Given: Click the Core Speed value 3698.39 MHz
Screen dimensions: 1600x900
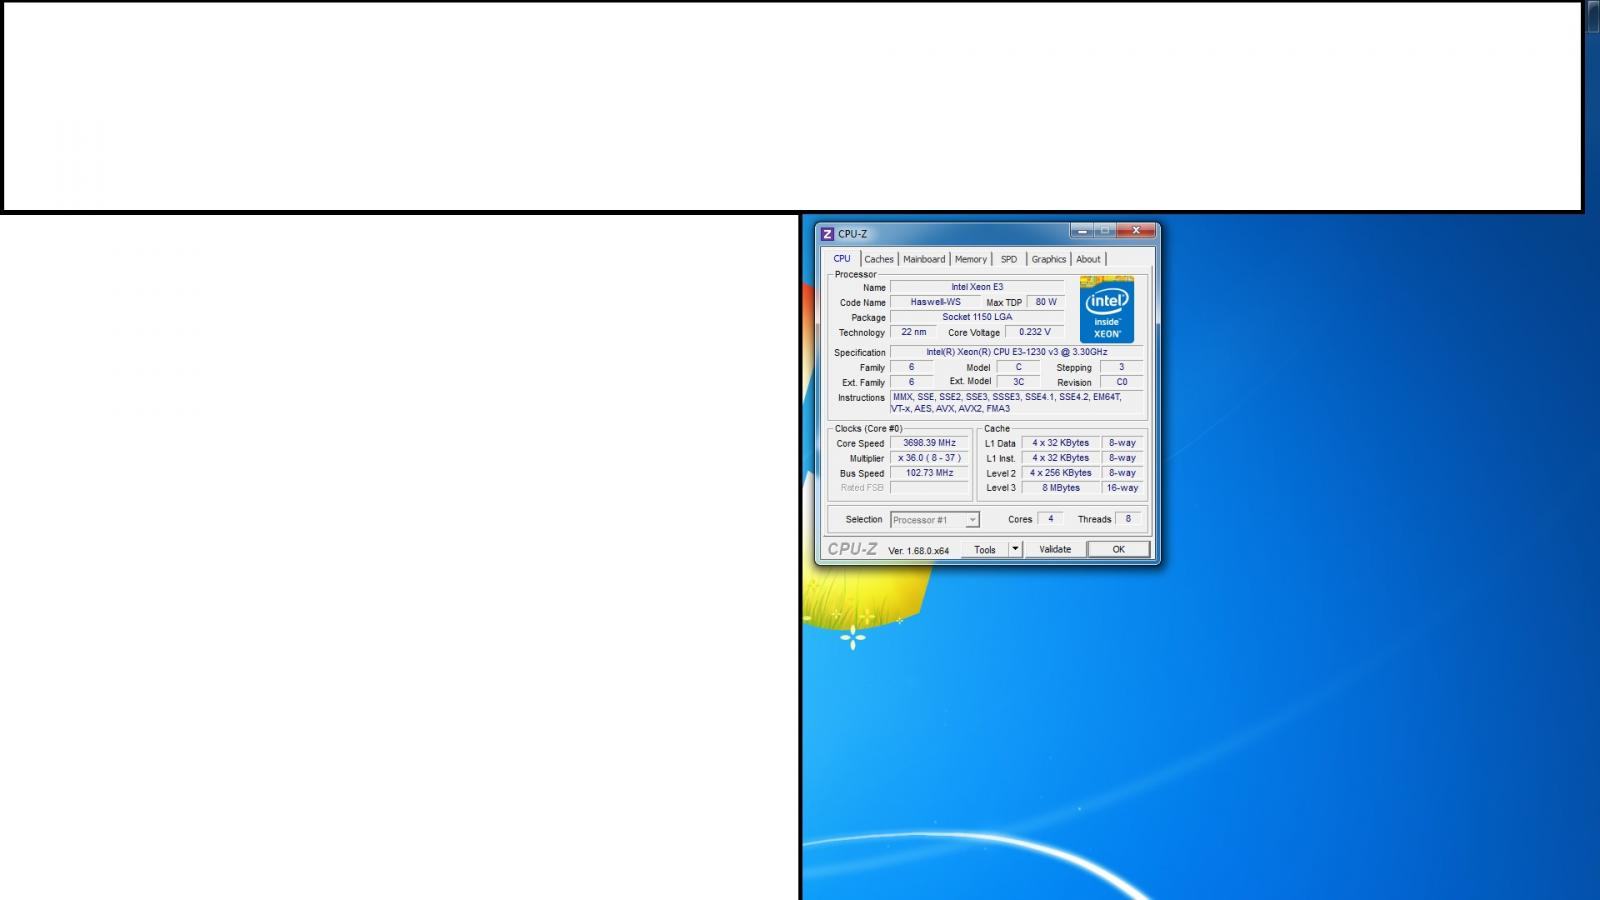Looking at the screenshot, I should 929,443.
